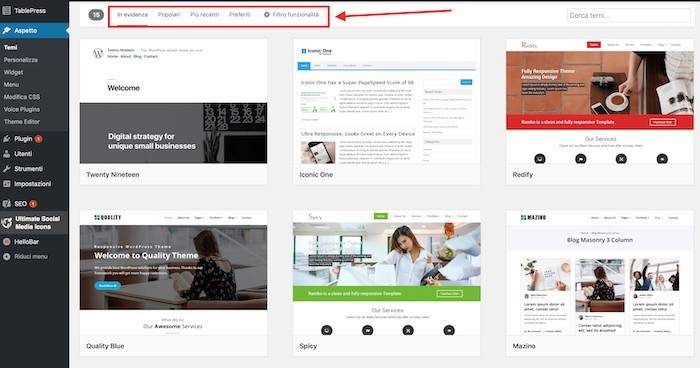The image size is (700, 368).
Task: Click the Spicy theme name
Action: click(308, 346)
